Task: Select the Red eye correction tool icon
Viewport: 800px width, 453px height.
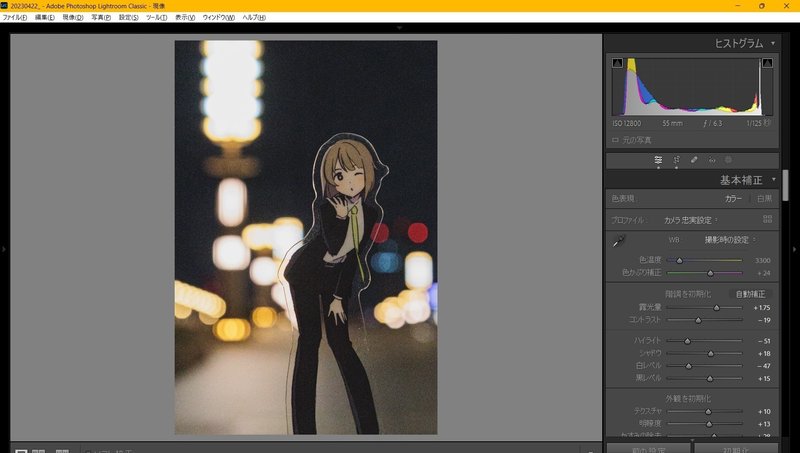Action: 712,160
